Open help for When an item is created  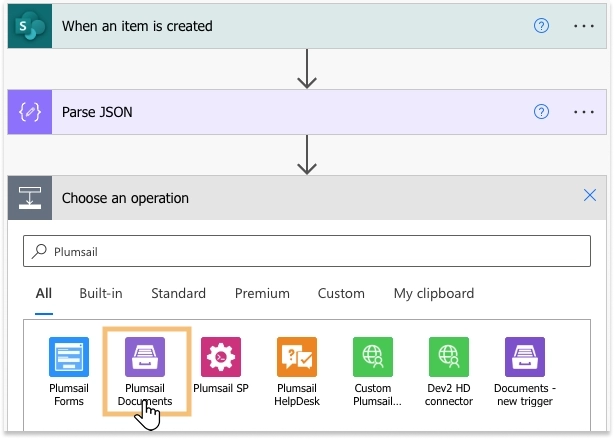coord(541,26)
